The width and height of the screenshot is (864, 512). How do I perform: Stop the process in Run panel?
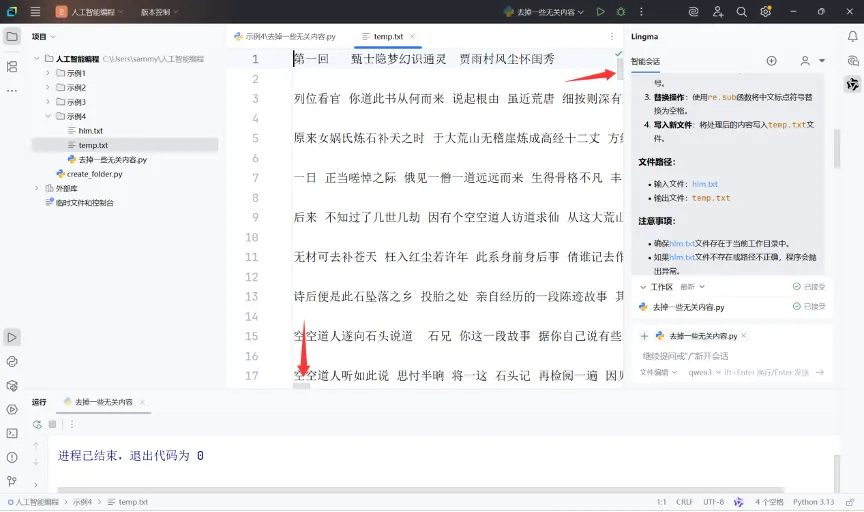pos(52,424)
